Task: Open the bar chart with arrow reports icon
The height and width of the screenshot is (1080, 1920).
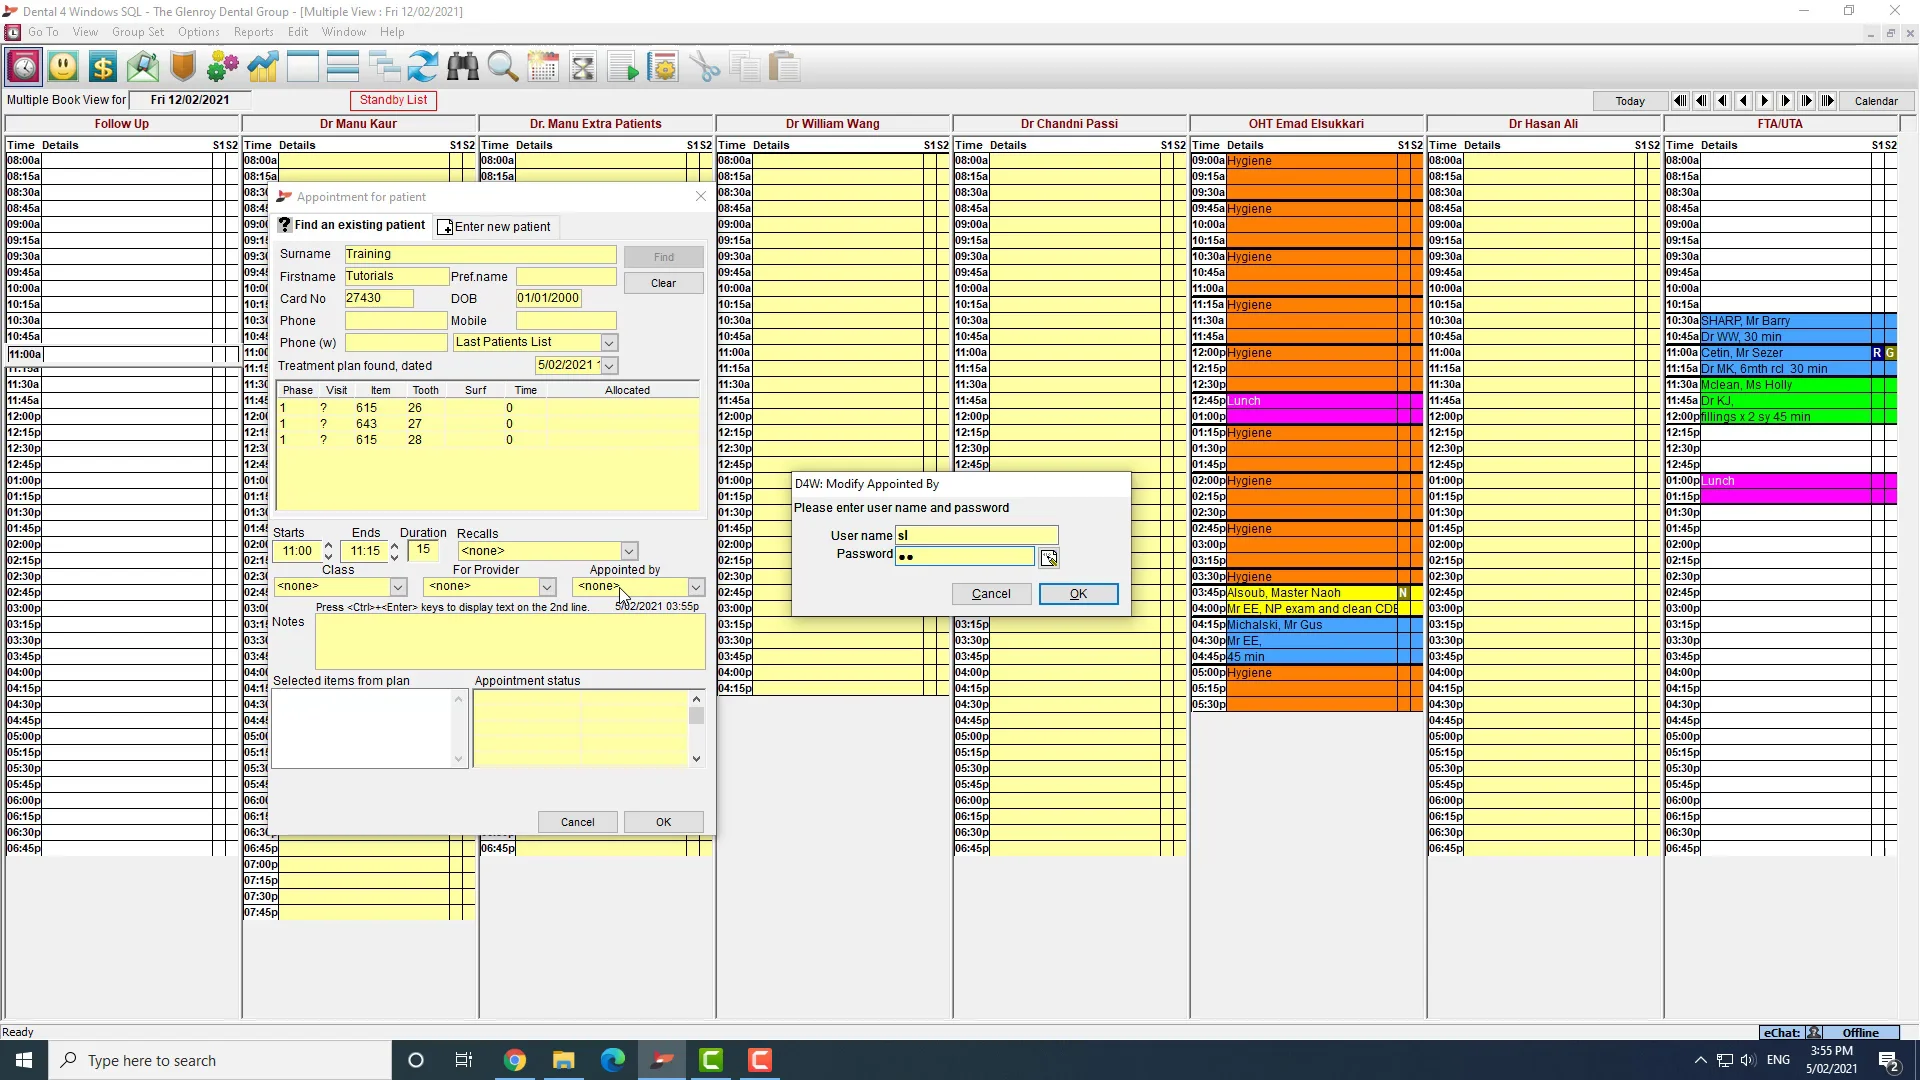Action: [263, 67]
